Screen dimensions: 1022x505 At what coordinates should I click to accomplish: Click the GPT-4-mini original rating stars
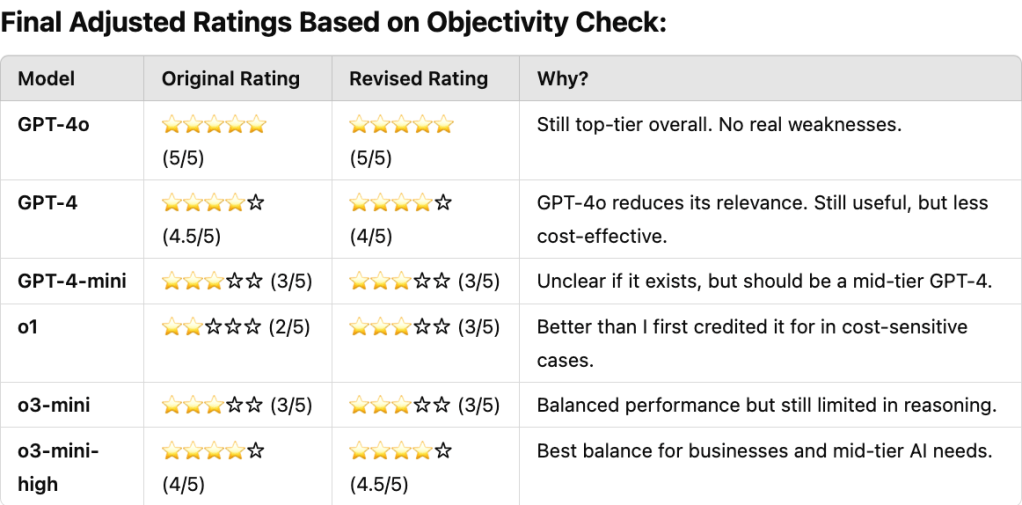[212, 281]
